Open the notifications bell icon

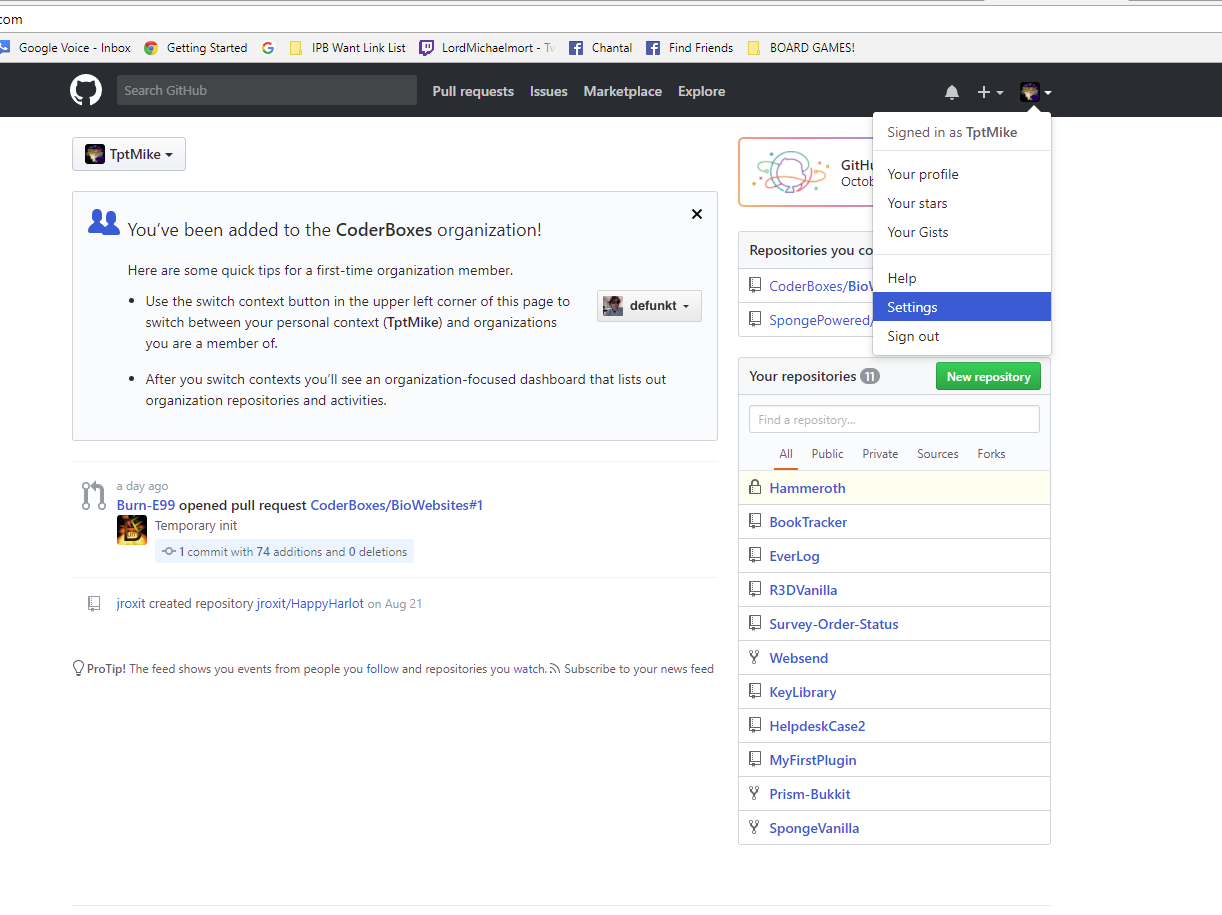[952, 92]
